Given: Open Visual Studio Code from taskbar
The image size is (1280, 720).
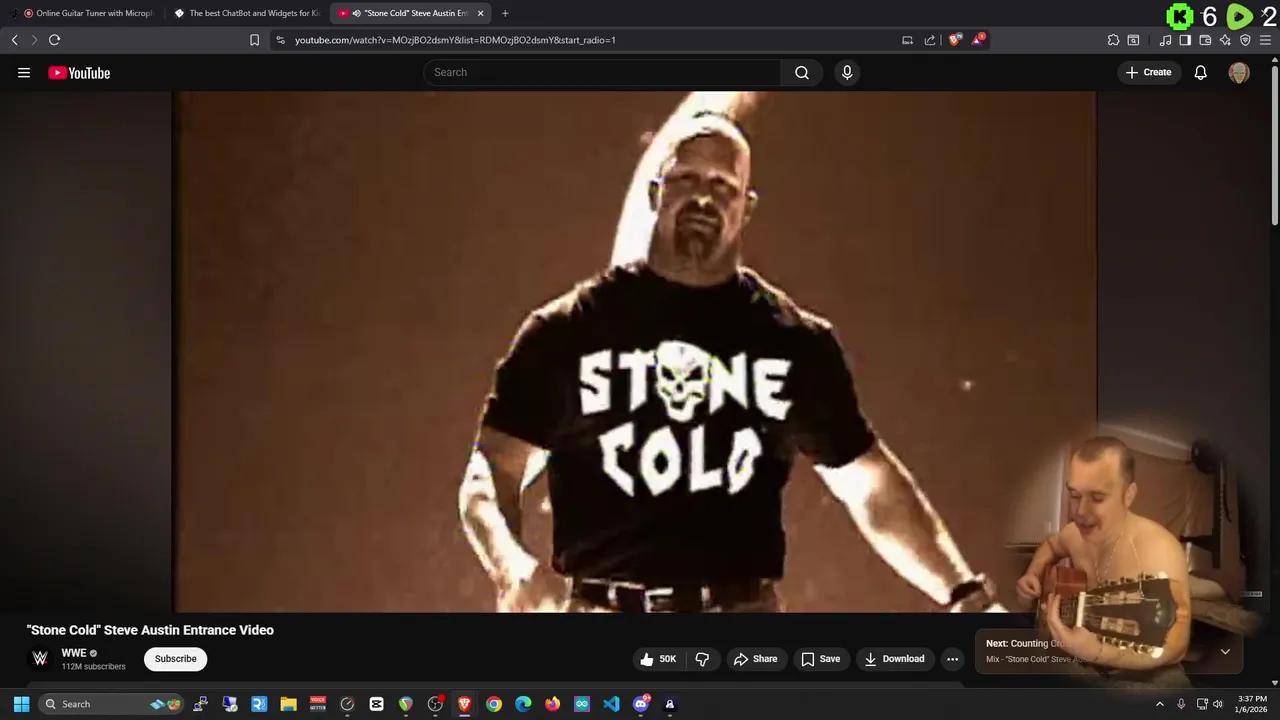Looking at the screenshot, I should (611, 704).
